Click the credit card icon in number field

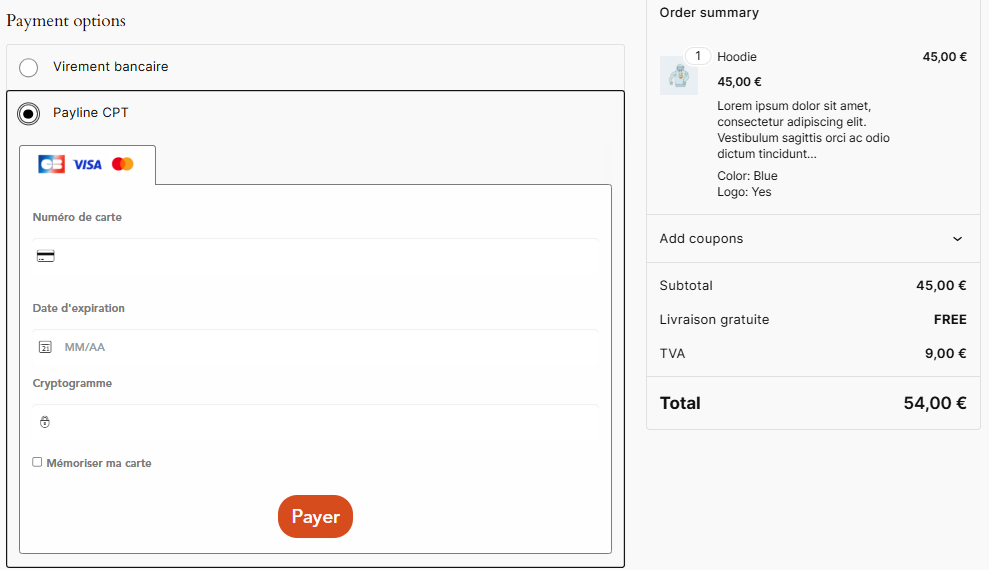coord(45,256)
